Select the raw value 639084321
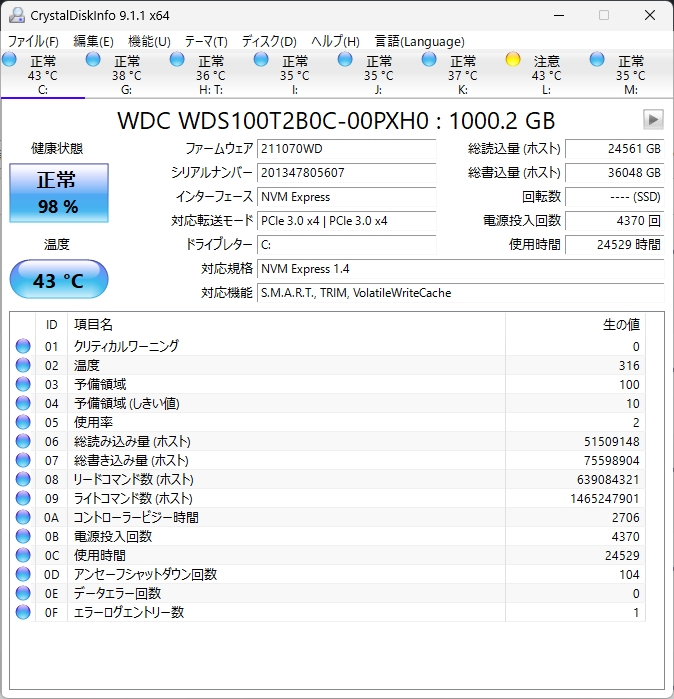674x699 pixels. click(x=608, y=480)
